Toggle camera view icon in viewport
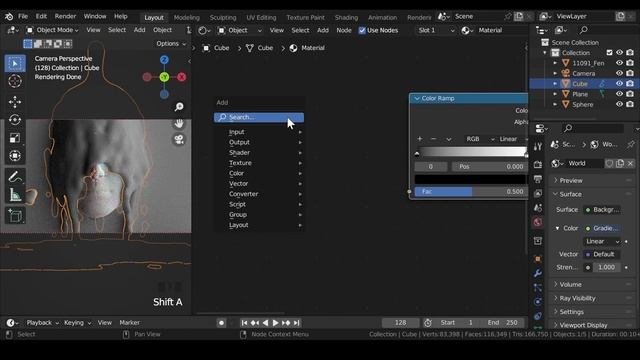Screen dimensions: 640x360 point(179,140)
